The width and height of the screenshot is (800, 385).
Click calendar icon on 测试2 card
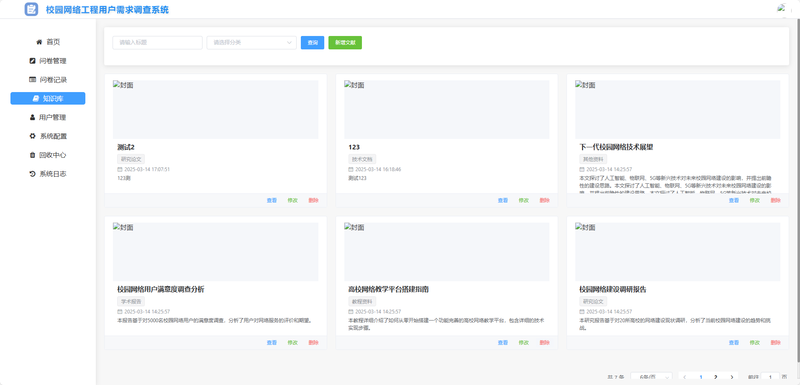(x=120, y=169)
